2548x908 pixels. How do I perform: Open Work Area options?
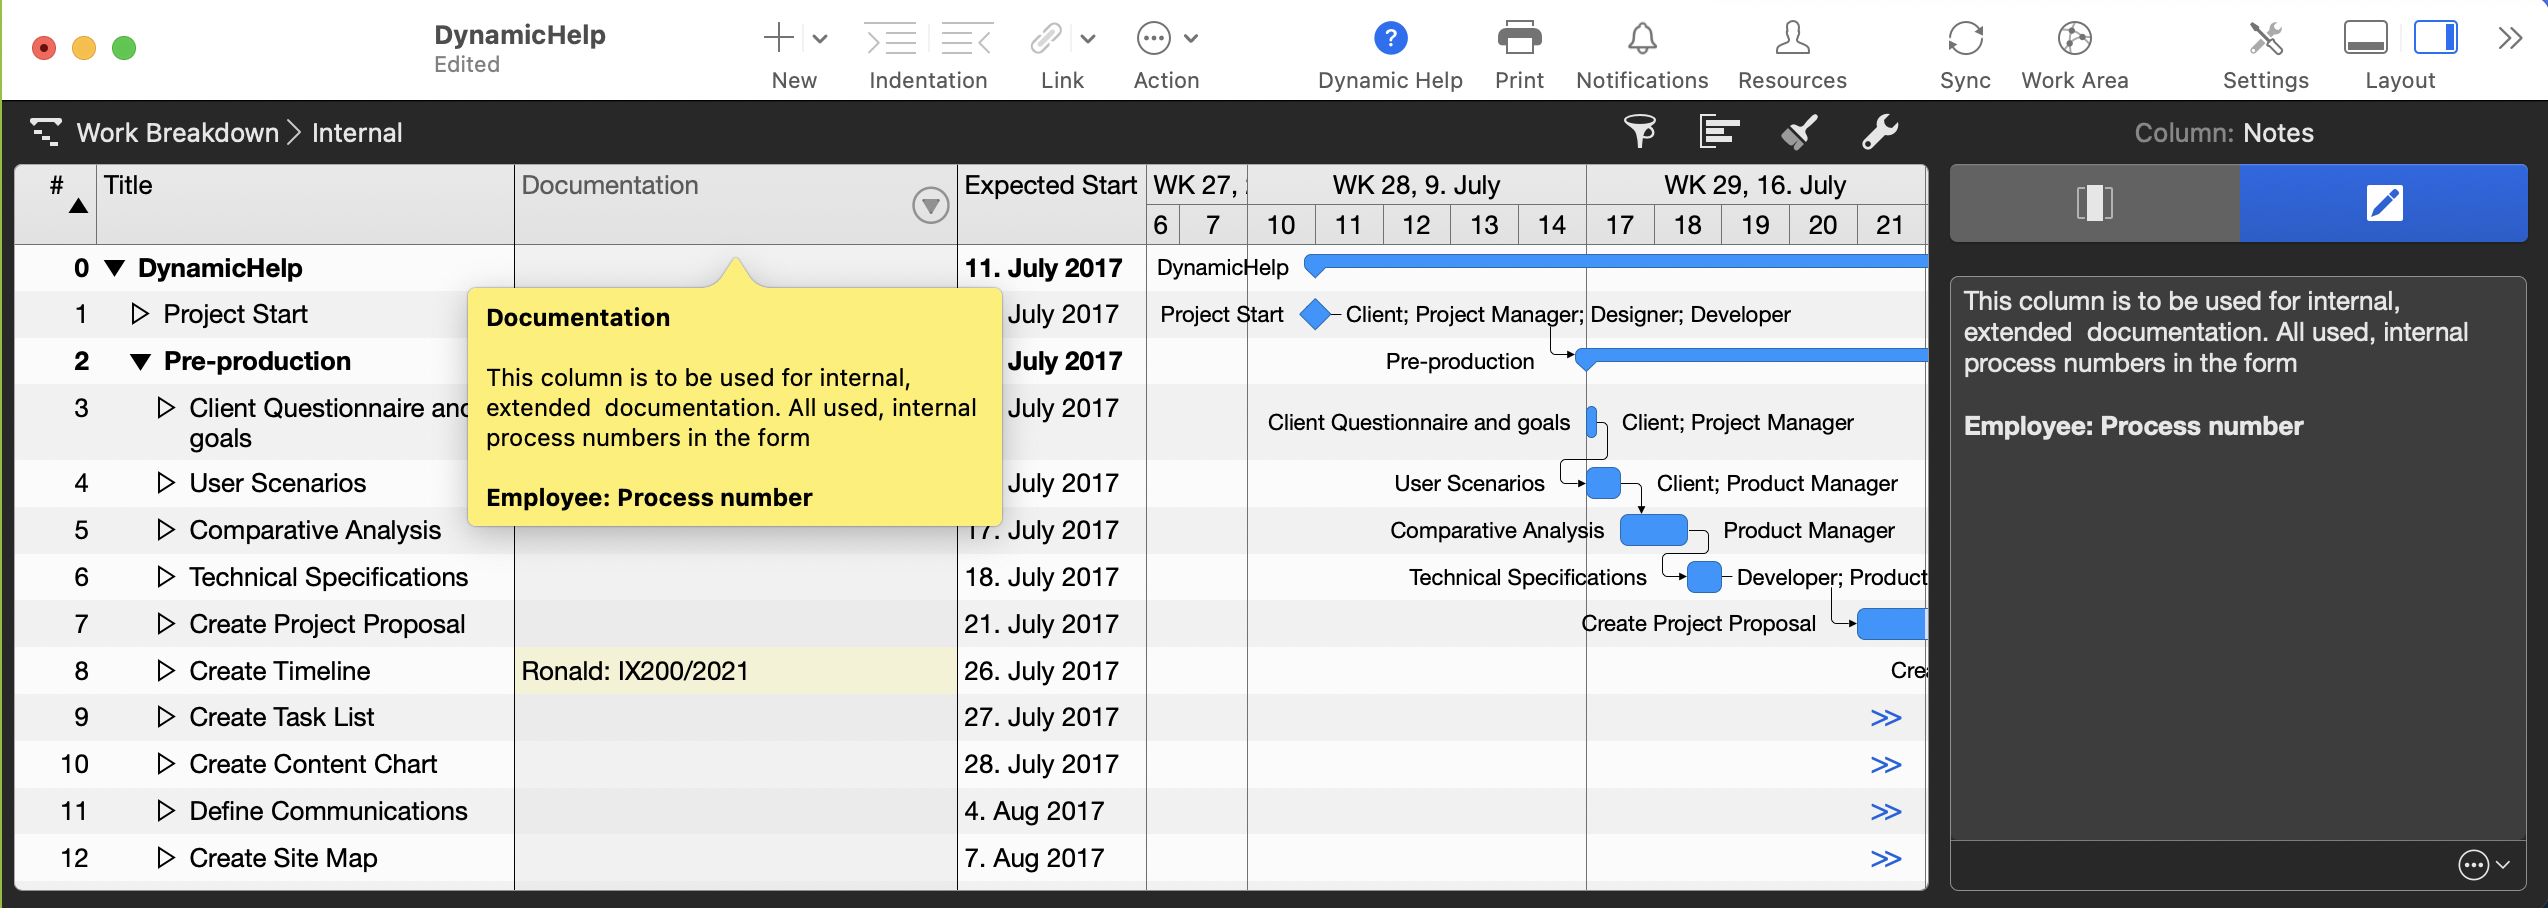coord(2074,38)
